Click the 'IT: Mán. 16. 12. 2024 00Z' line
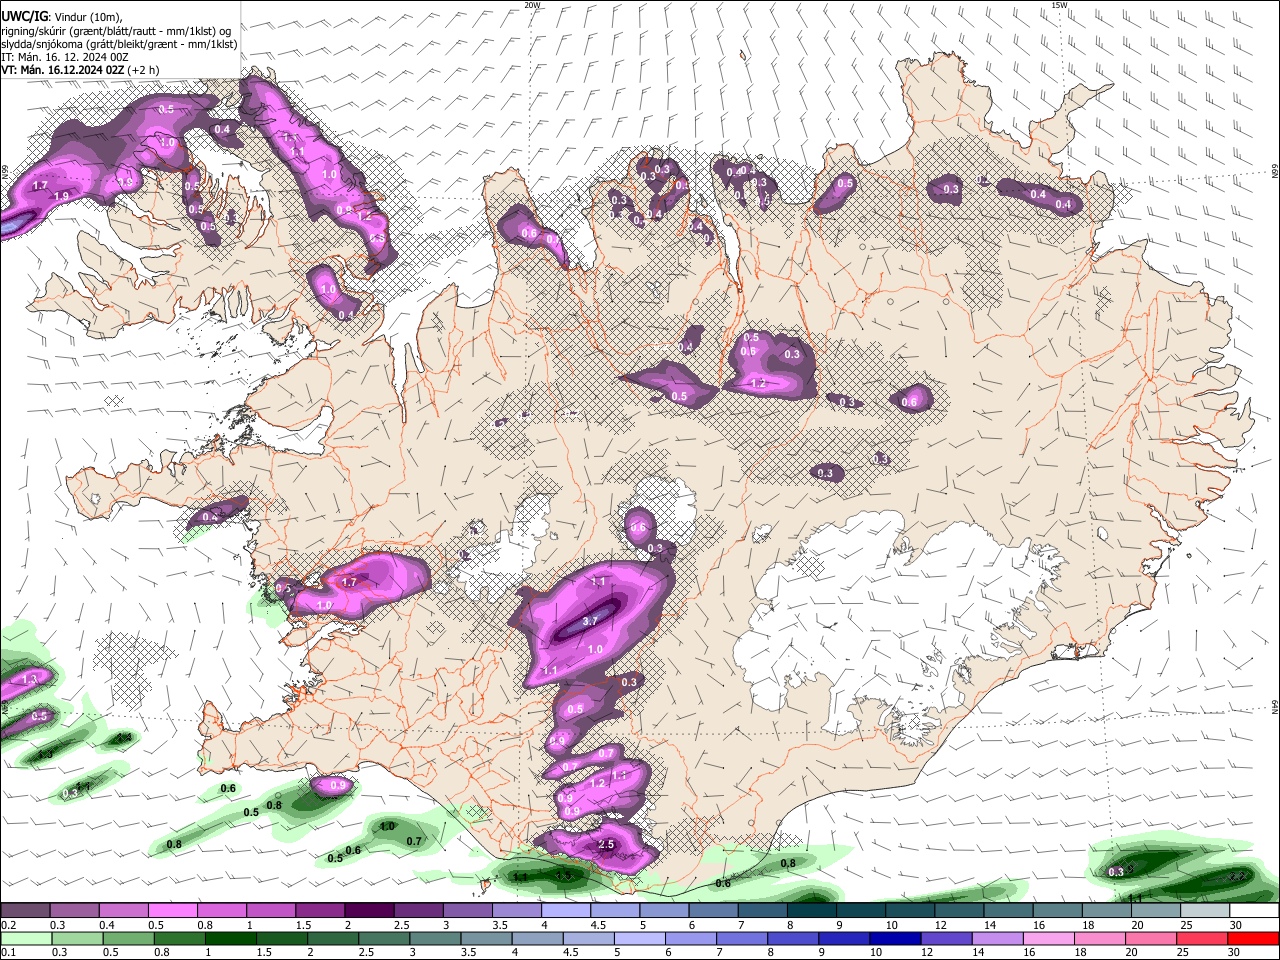 65,57
